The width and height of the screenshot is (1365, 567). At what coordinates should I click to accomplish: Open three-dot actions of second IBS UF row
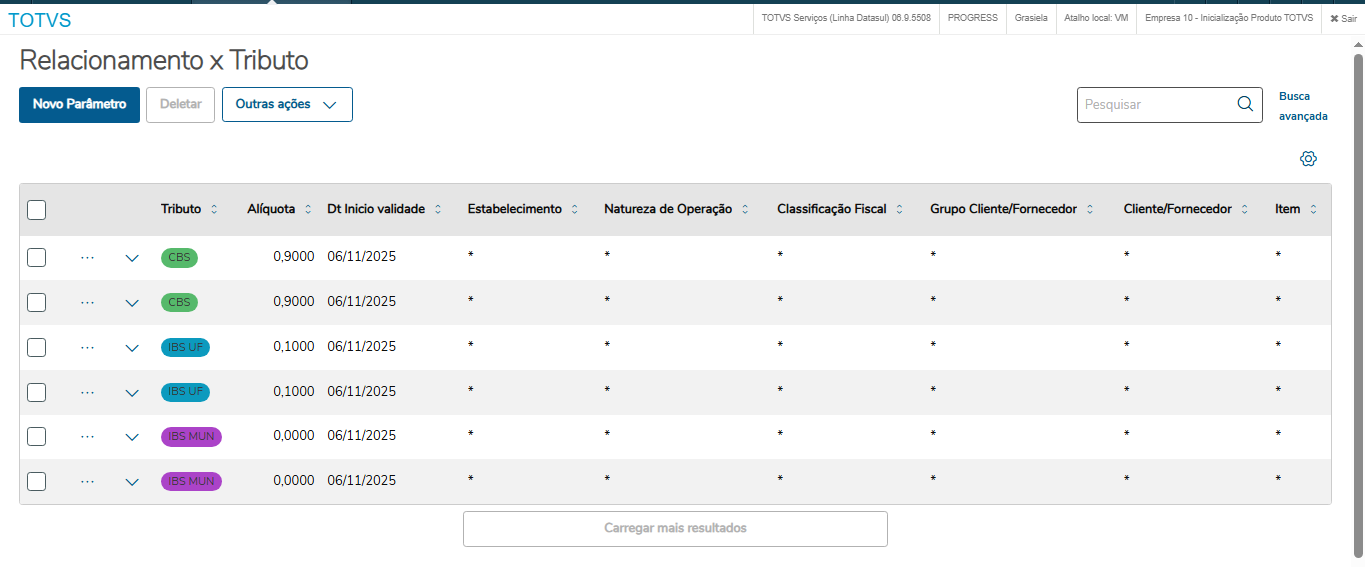point(87,392)
